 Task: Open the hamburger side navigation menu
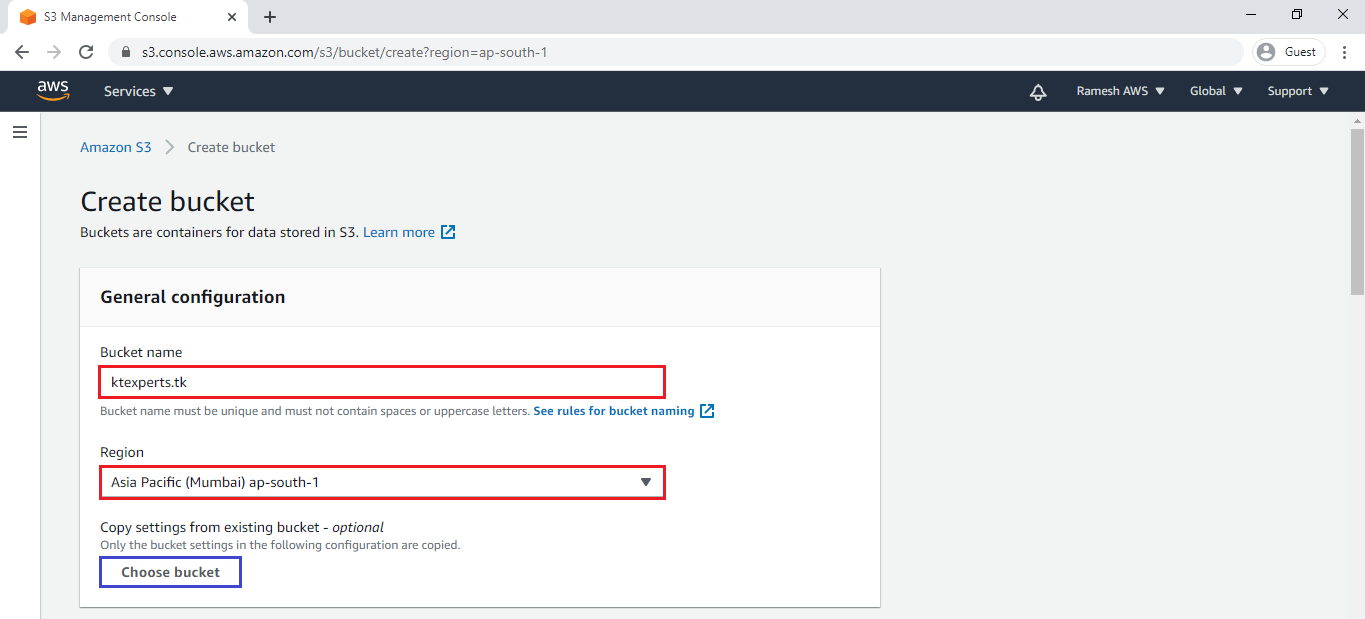(x=20, y=132)
